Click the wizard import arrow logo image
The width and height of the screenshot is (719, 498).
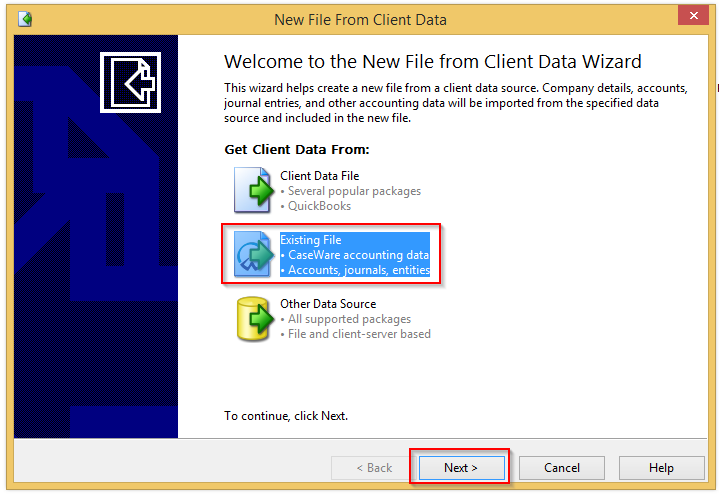(130, 82)
